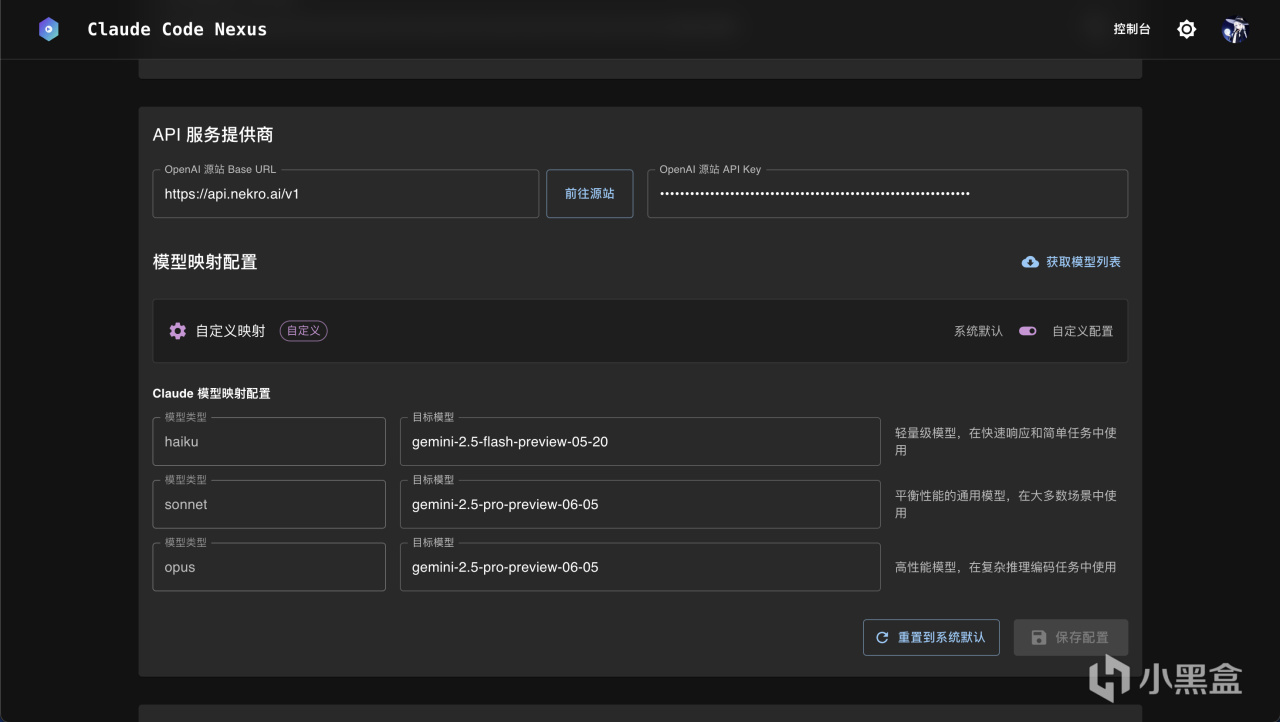Click the 模型映射配置 heading
Screen dimensions: 1280x722
point(205,262)
